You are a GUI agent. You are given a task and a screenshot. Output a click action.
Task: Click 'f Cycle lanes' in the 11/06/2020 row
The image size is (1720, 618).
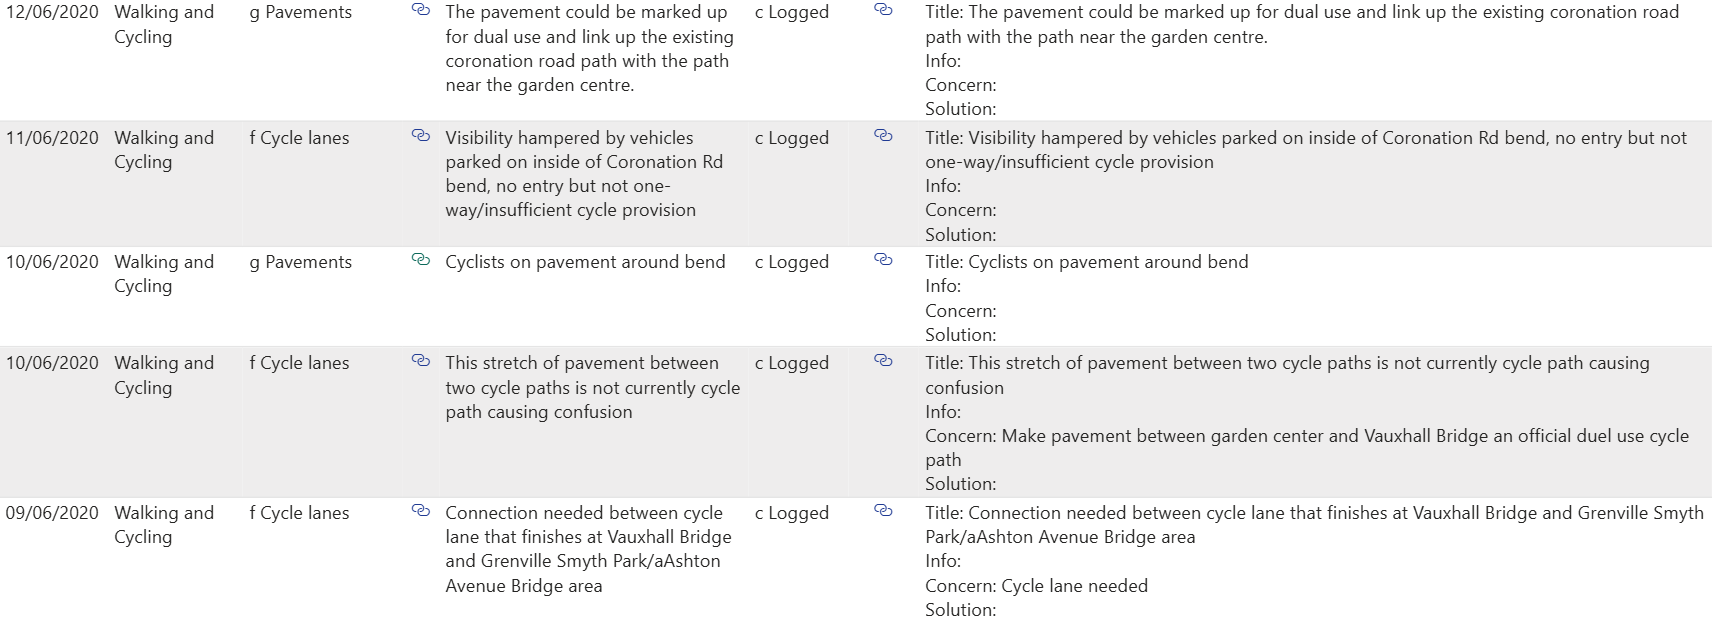click(x=299, y=138)
